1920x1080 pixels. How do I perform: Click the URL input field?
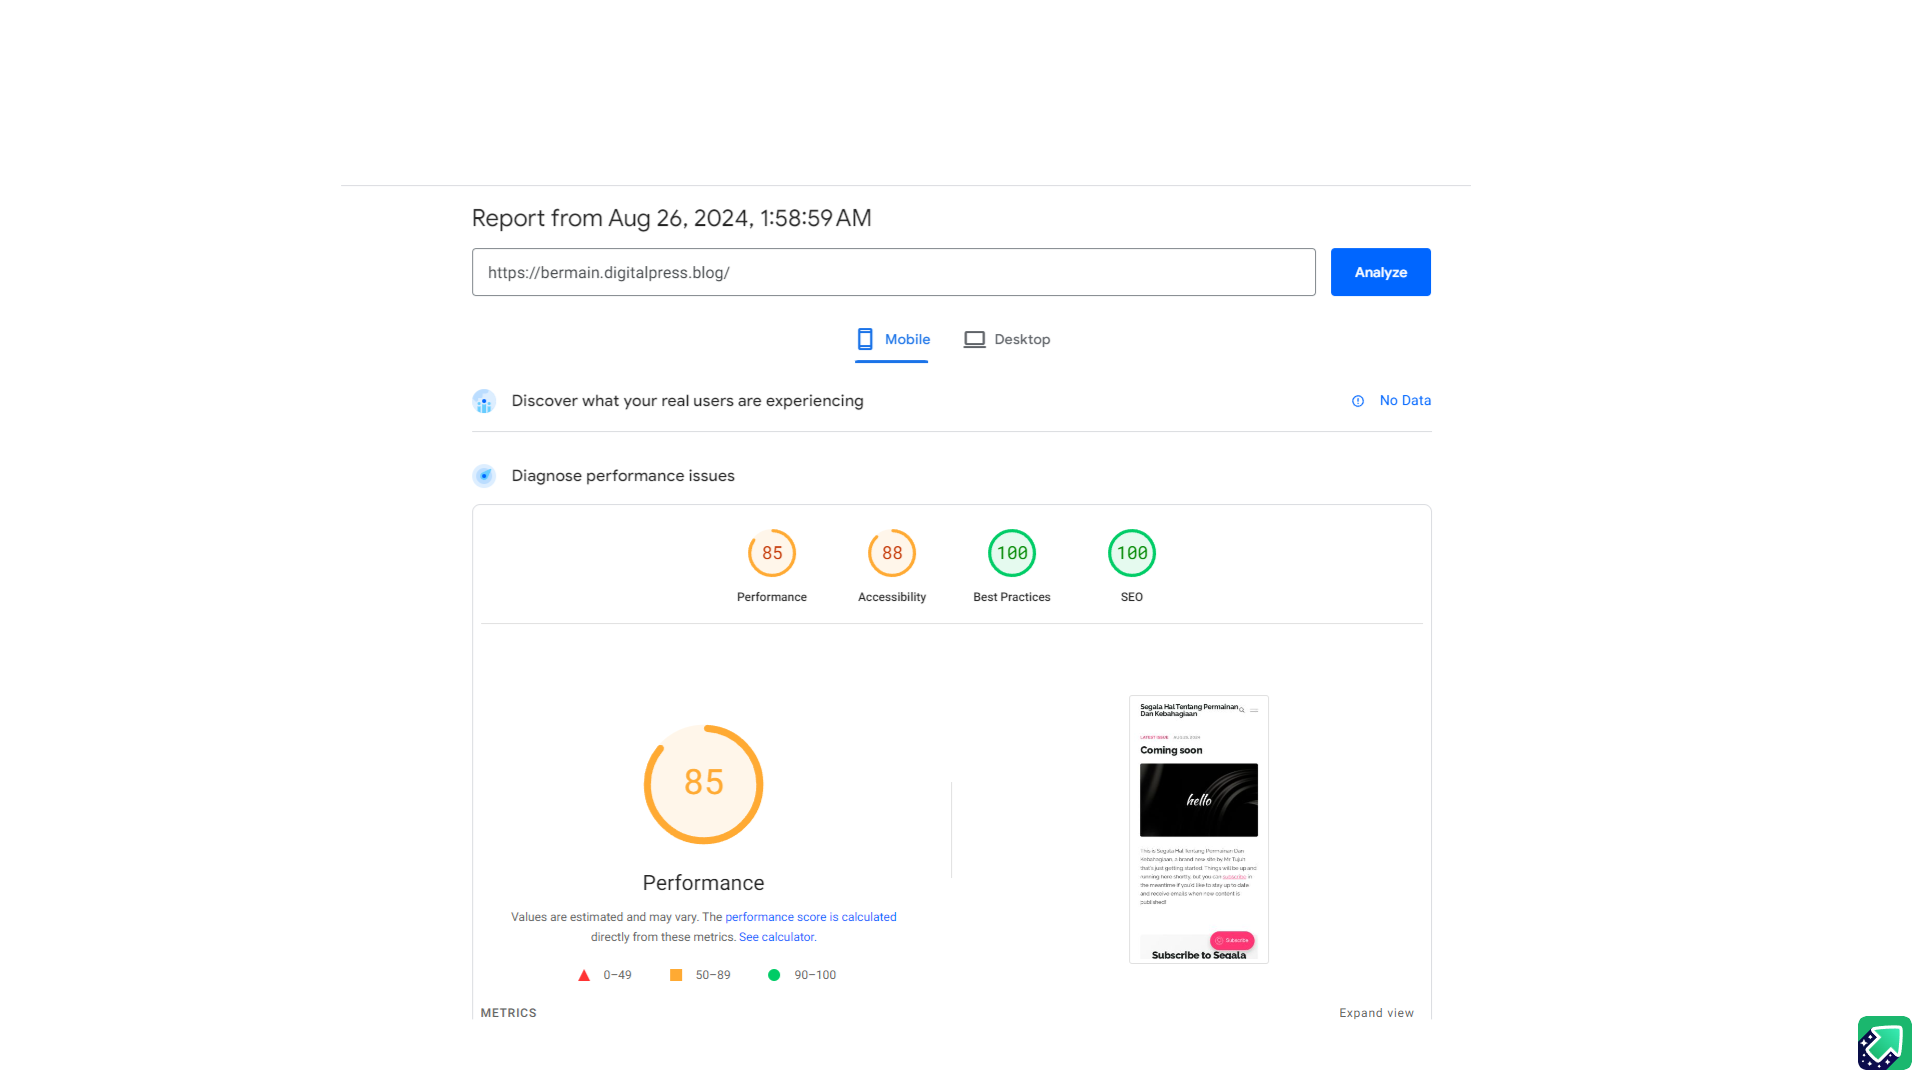(893, 272)
